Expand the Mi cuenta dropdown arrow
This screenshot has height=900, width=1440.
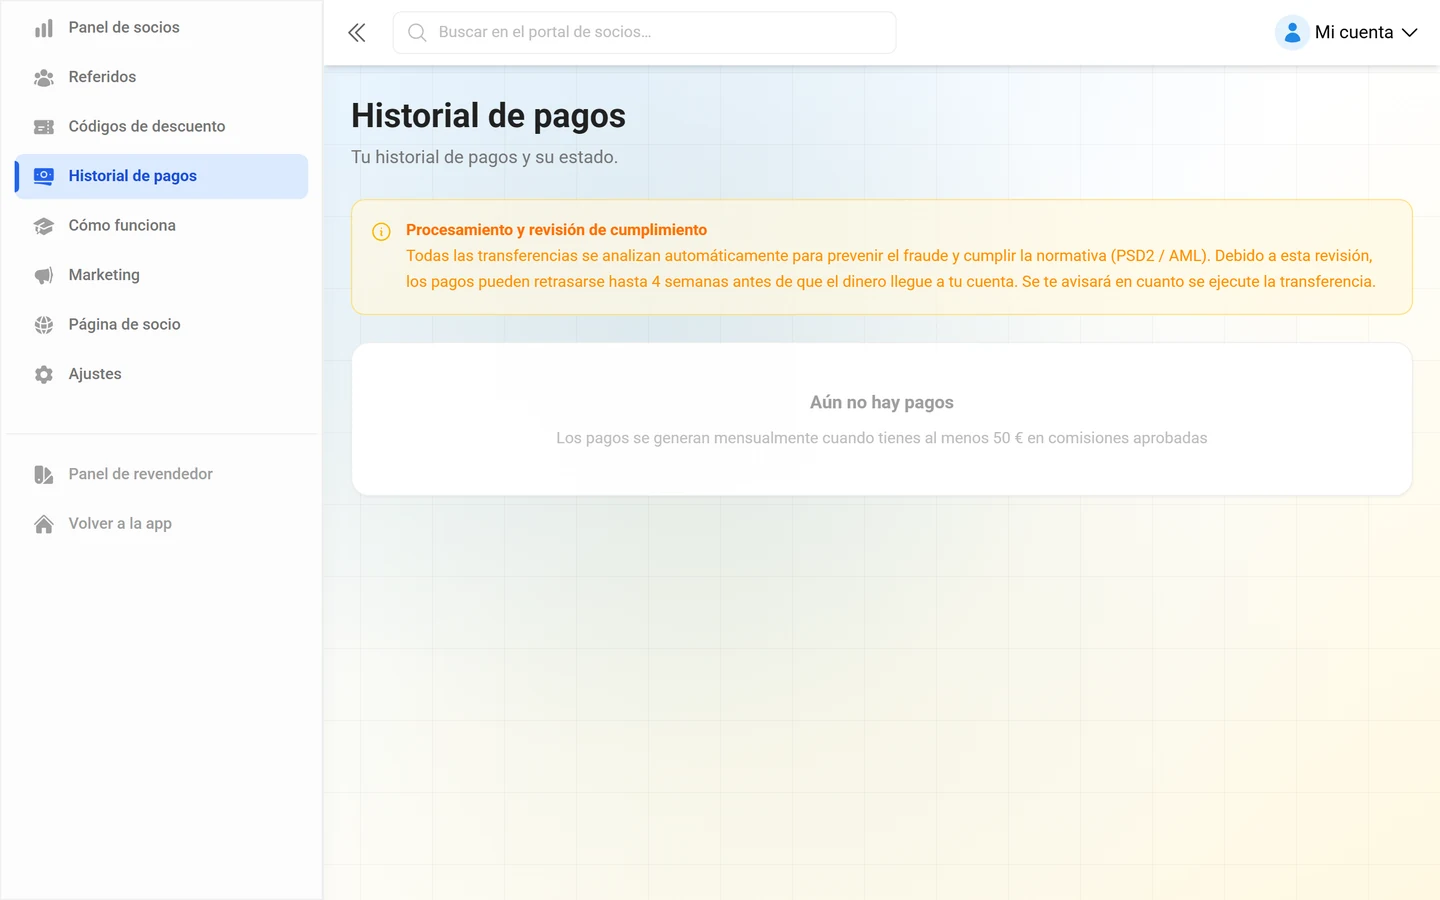(1410, 33)
